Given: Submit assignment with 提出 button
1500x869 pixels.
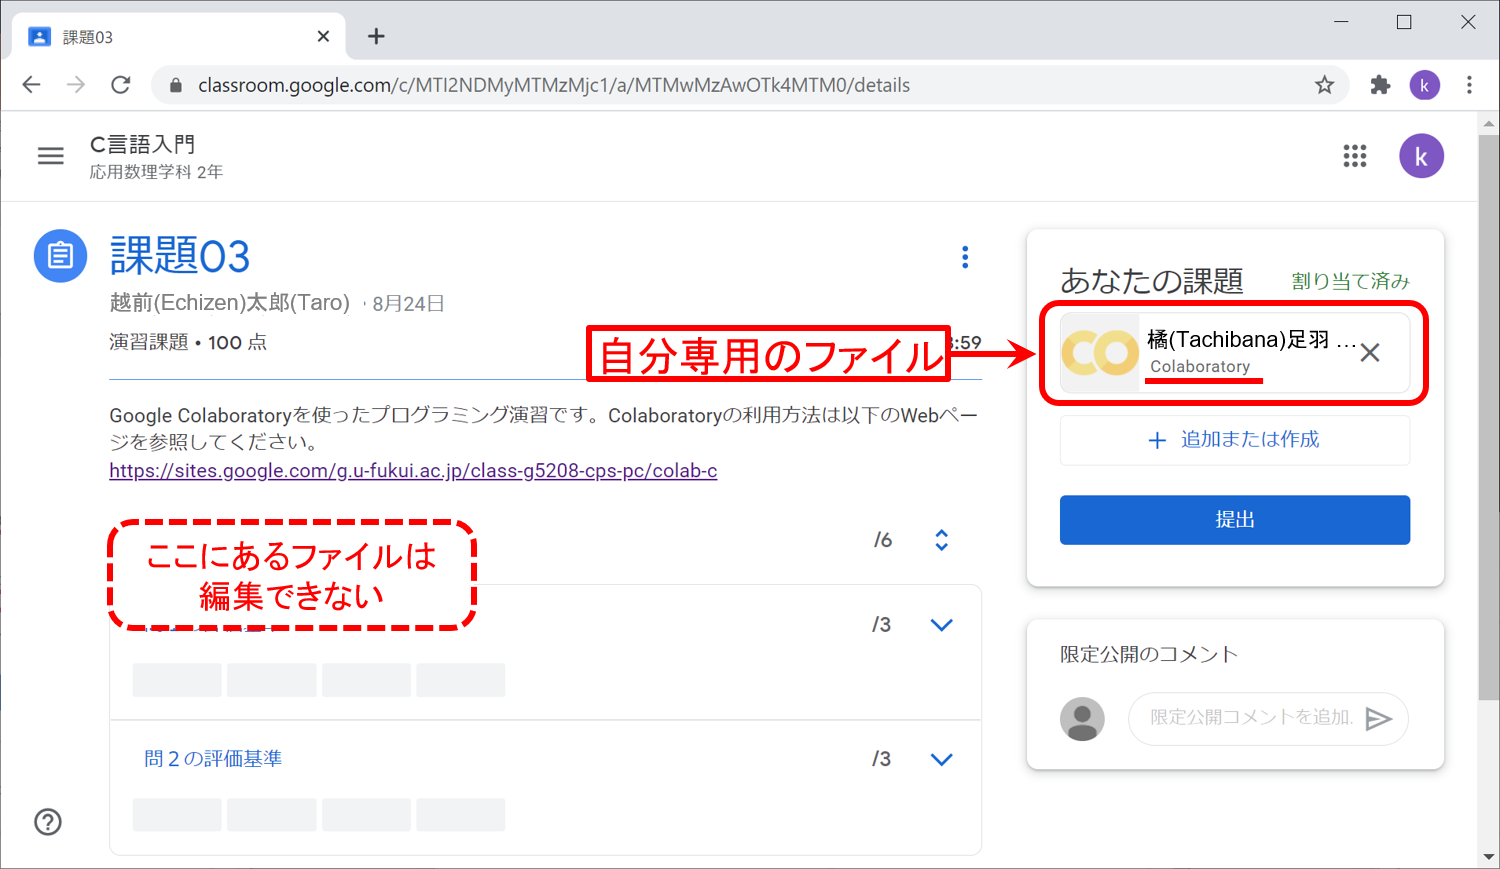Looking at the screenshot, I should click(x=1235, y=520).
